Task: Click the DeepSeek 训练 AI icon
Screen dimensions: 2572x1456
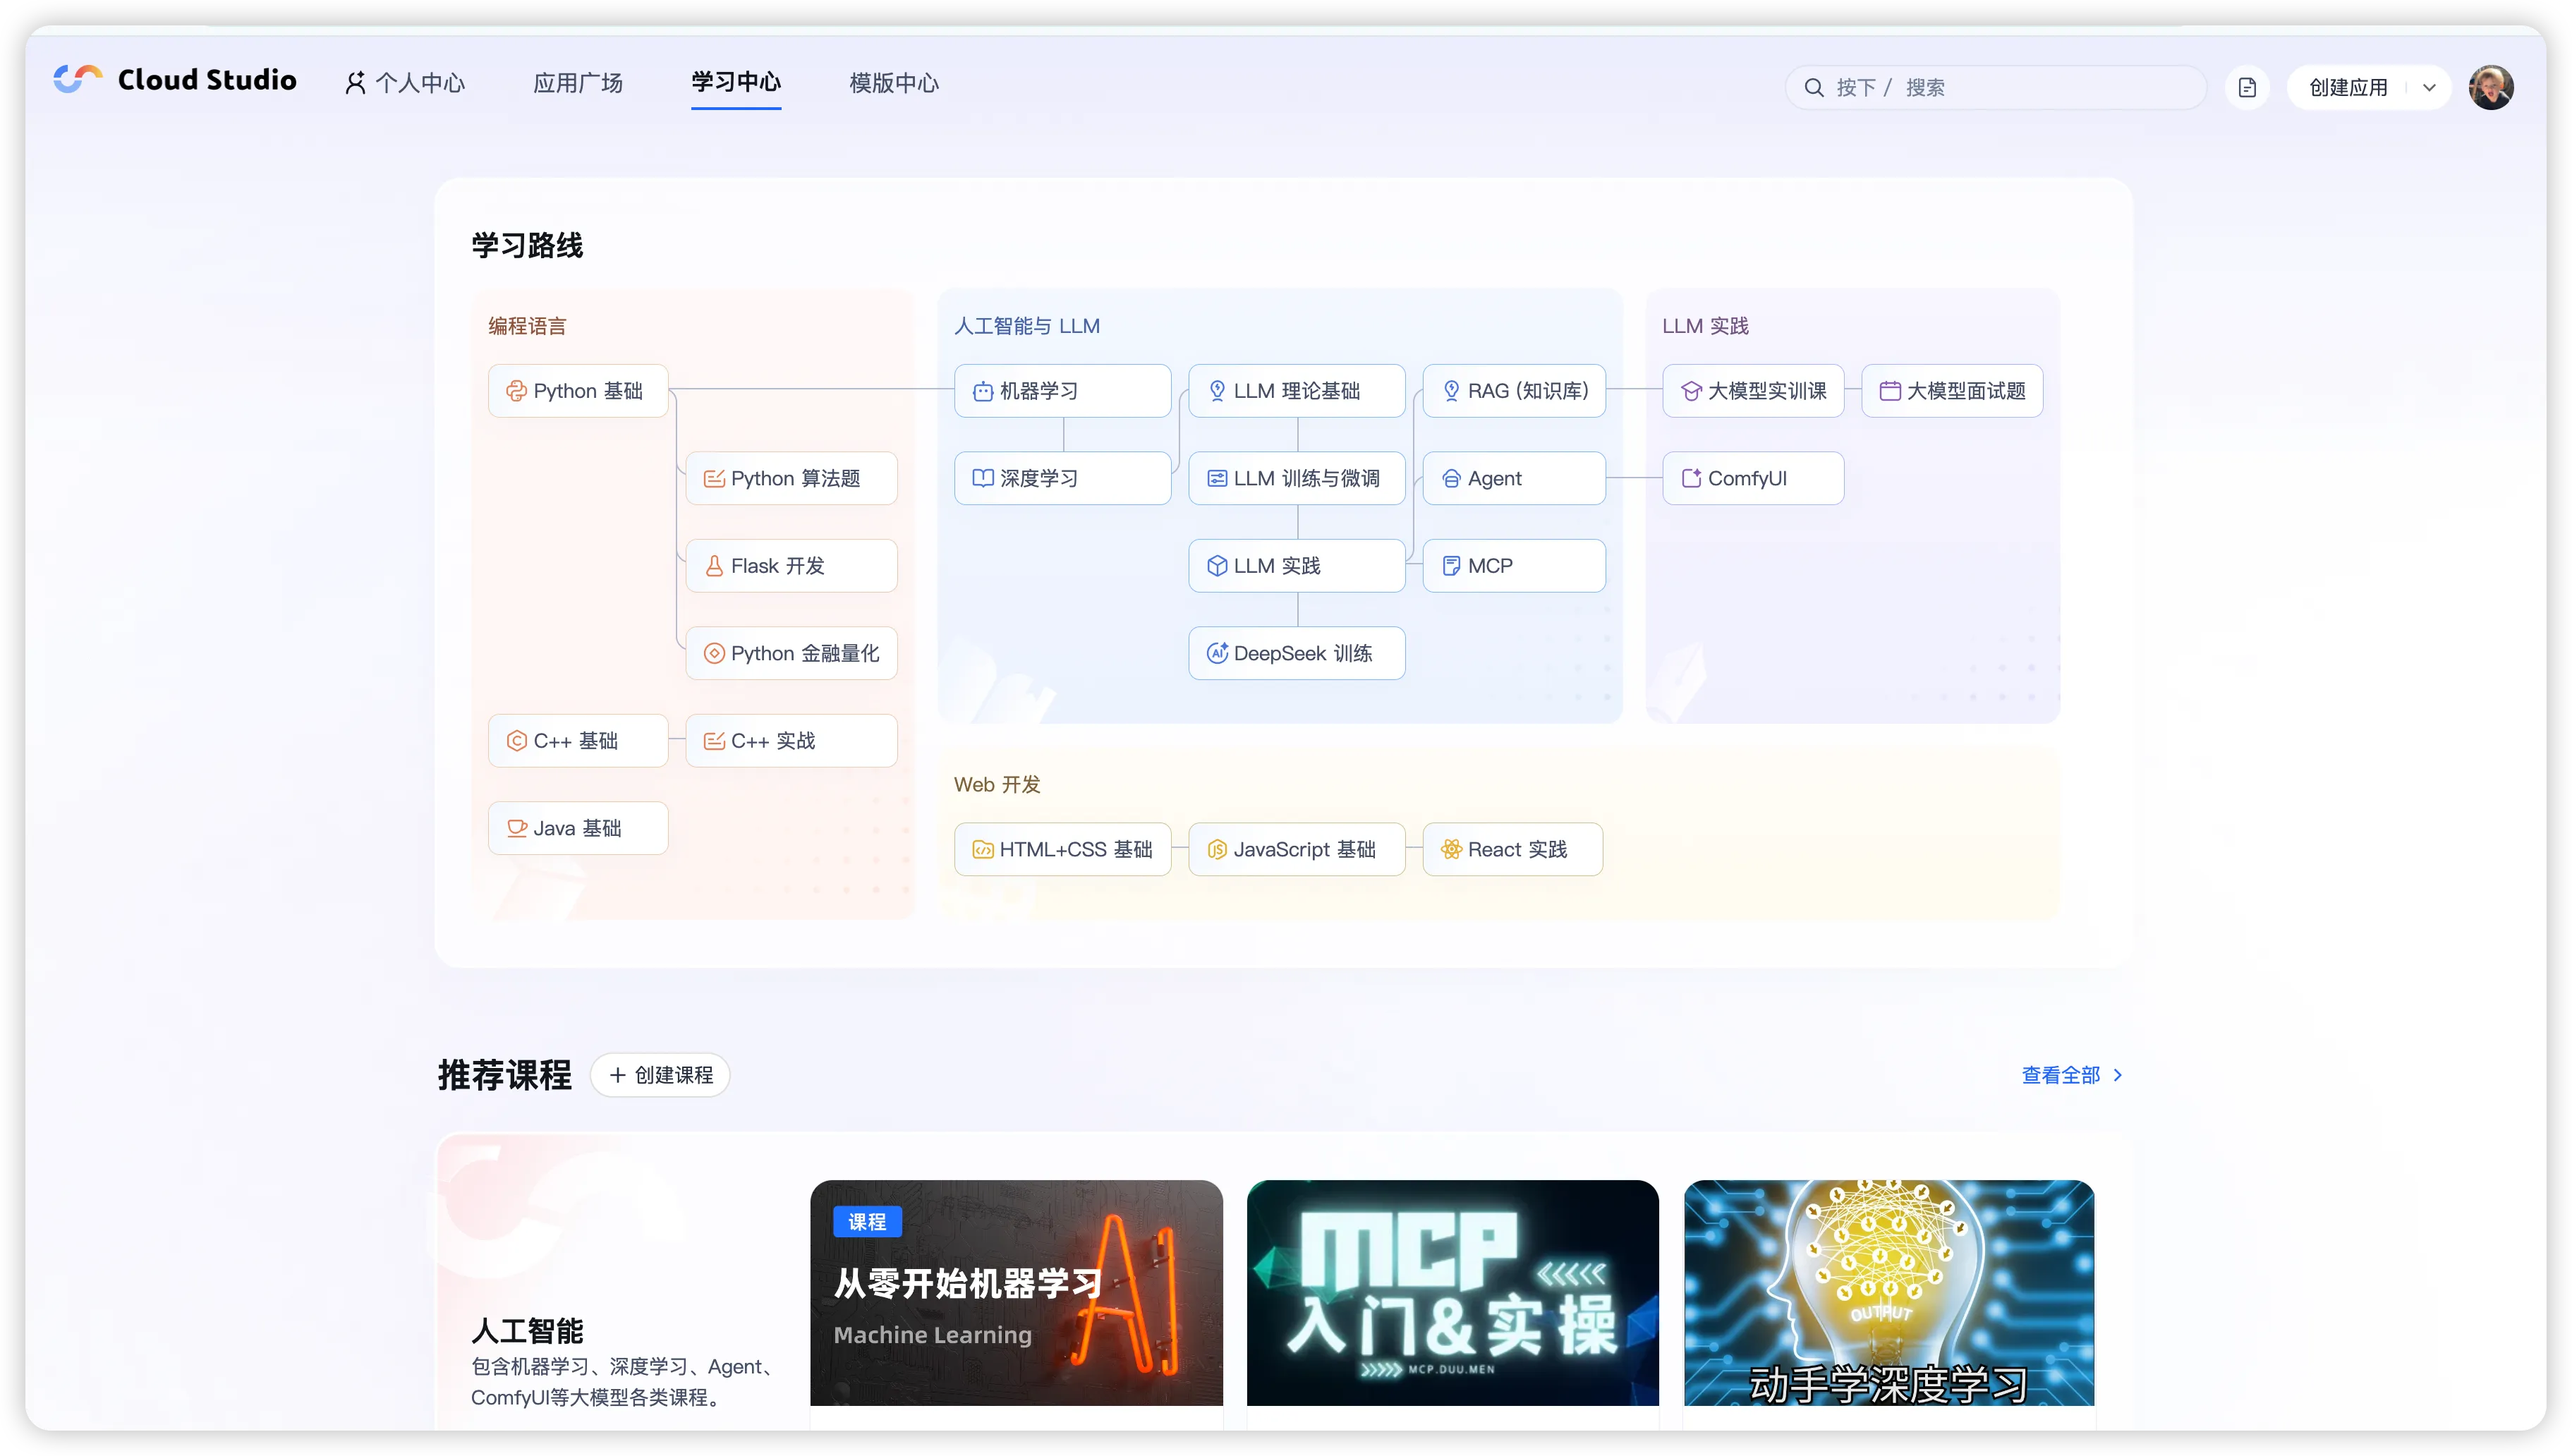Action: tap(1217, 653)
